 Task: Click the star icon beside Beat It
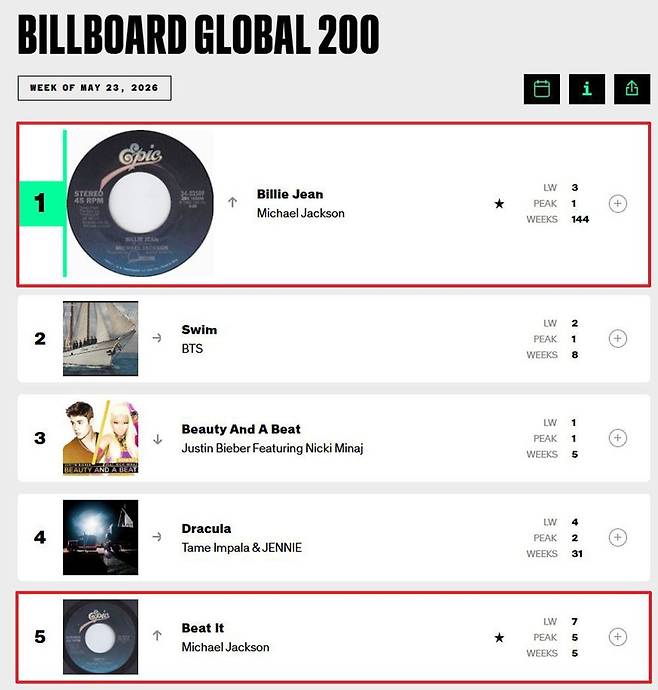pyautogui.click(x=499, y=638)
